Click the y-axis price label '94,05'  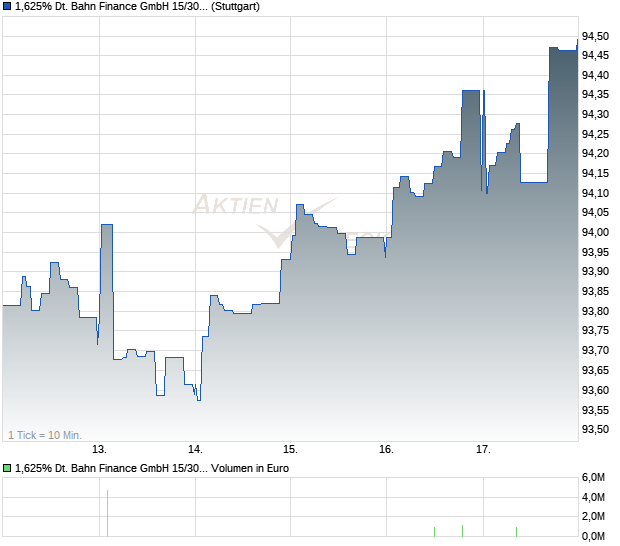click(x=595, y=213)
